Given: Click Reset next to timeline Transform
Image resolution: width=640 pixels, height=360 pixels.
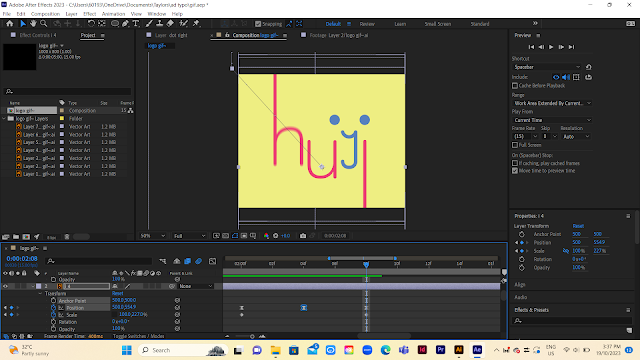Looking at the screenshot, I should coord(118,293).
